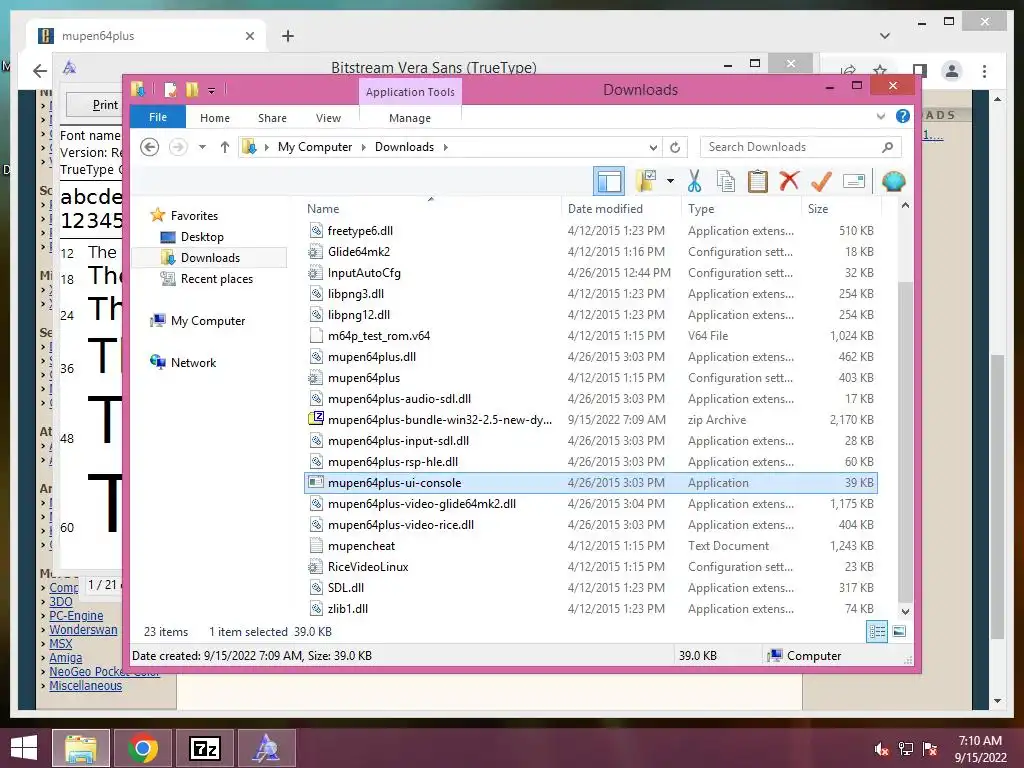Select the m64p_test_rom.v64 file

click(x=591, y=336)
